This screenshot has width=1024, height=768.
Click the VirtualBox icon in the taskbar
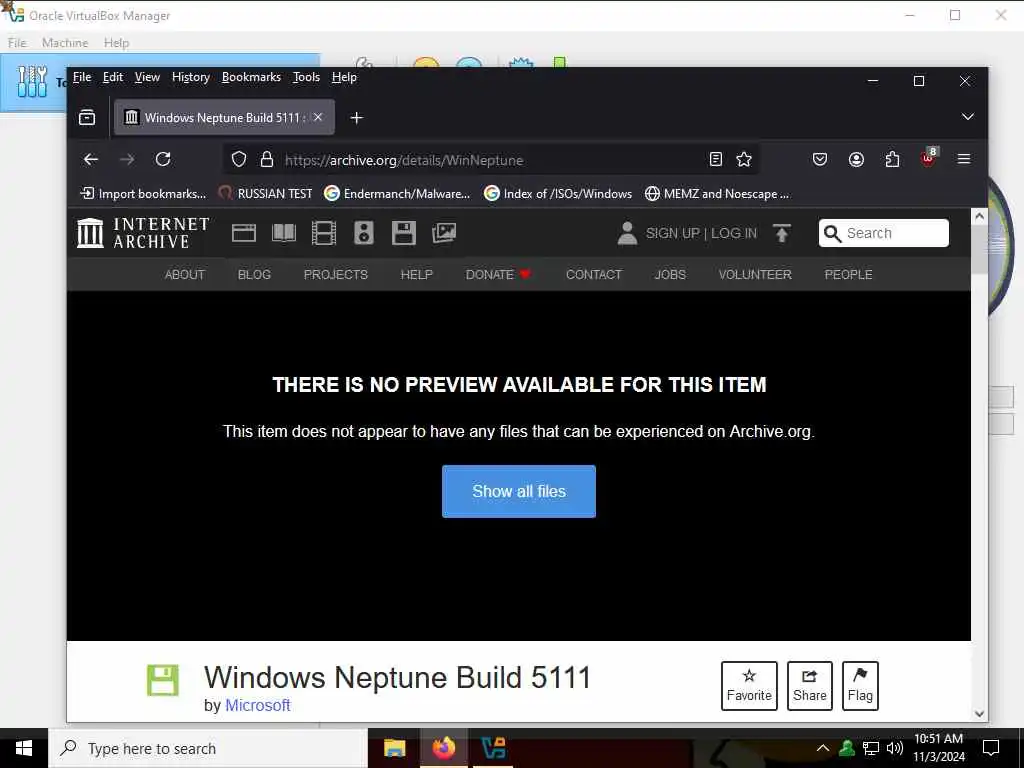493,748
